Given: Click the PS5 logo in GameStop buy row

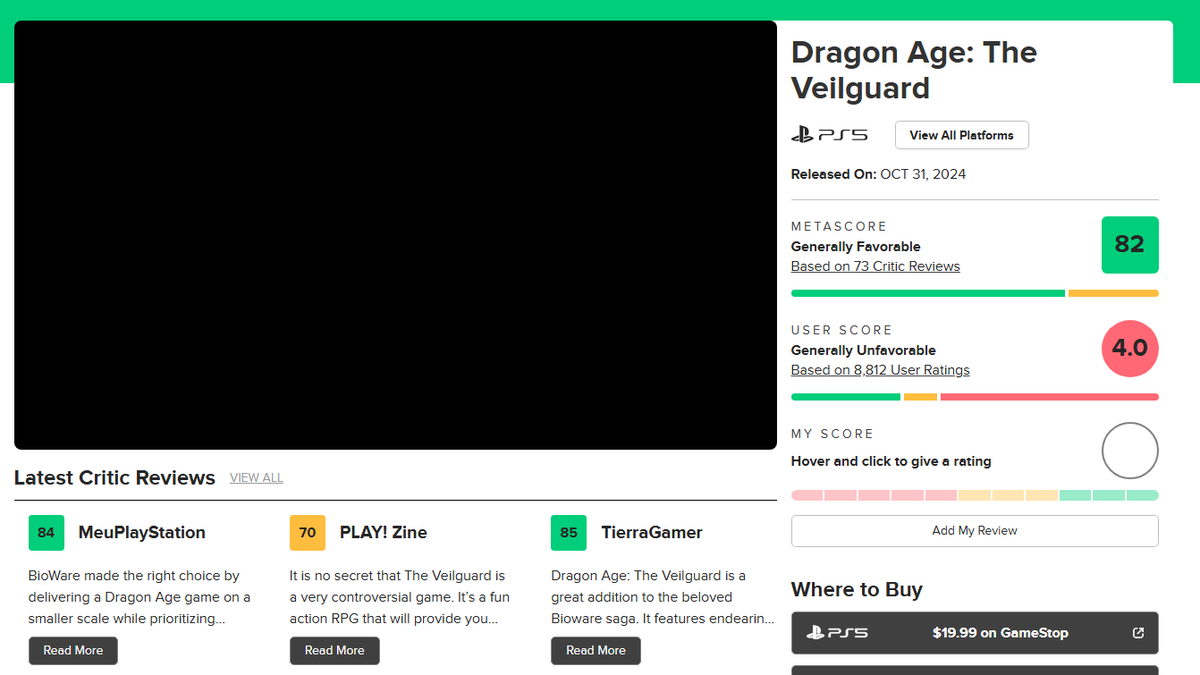Looking at the screenshot, I should (838, 633).
